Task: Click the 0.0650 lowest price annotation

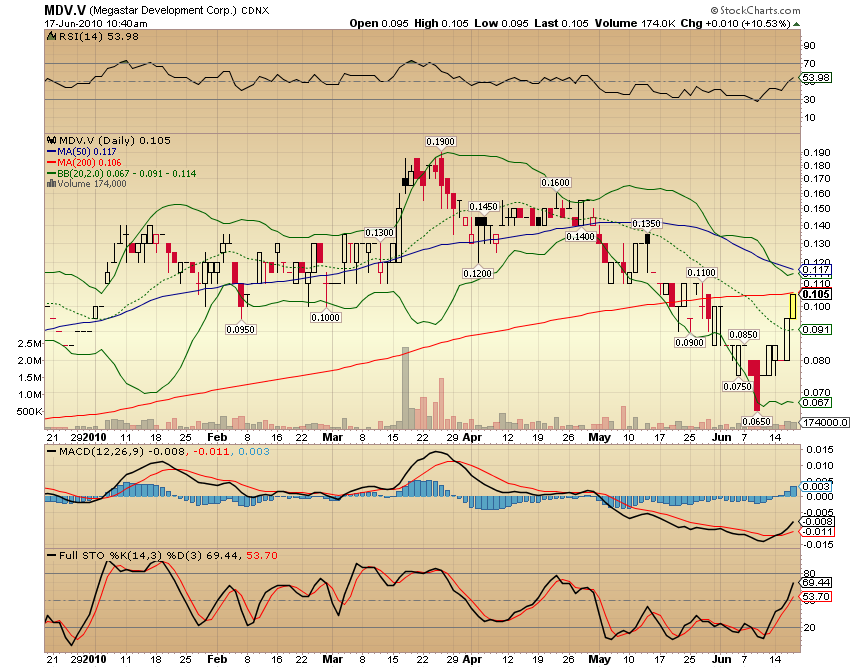Action: click(756, 421)
